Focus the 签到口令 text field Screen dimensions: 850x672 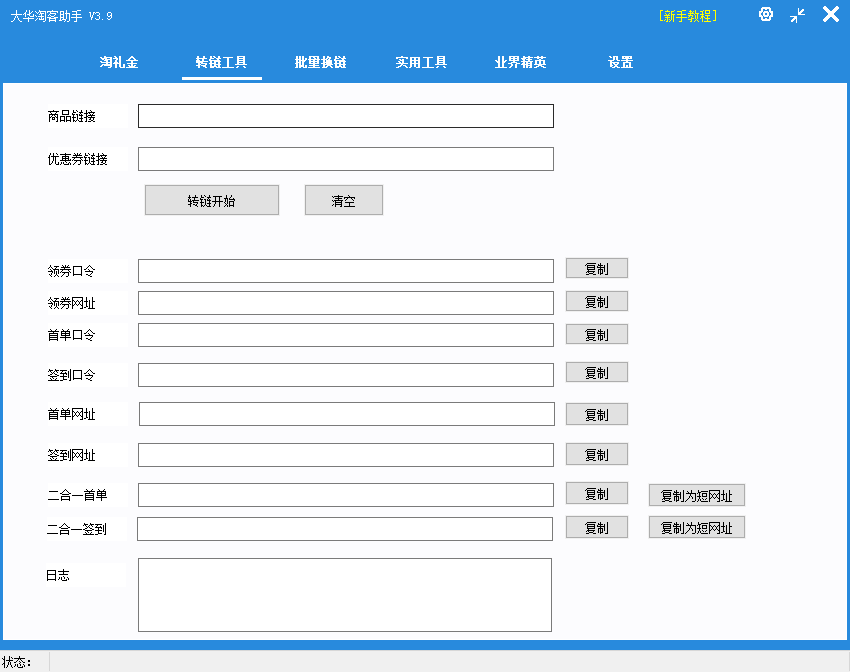(x=346, y=375)
